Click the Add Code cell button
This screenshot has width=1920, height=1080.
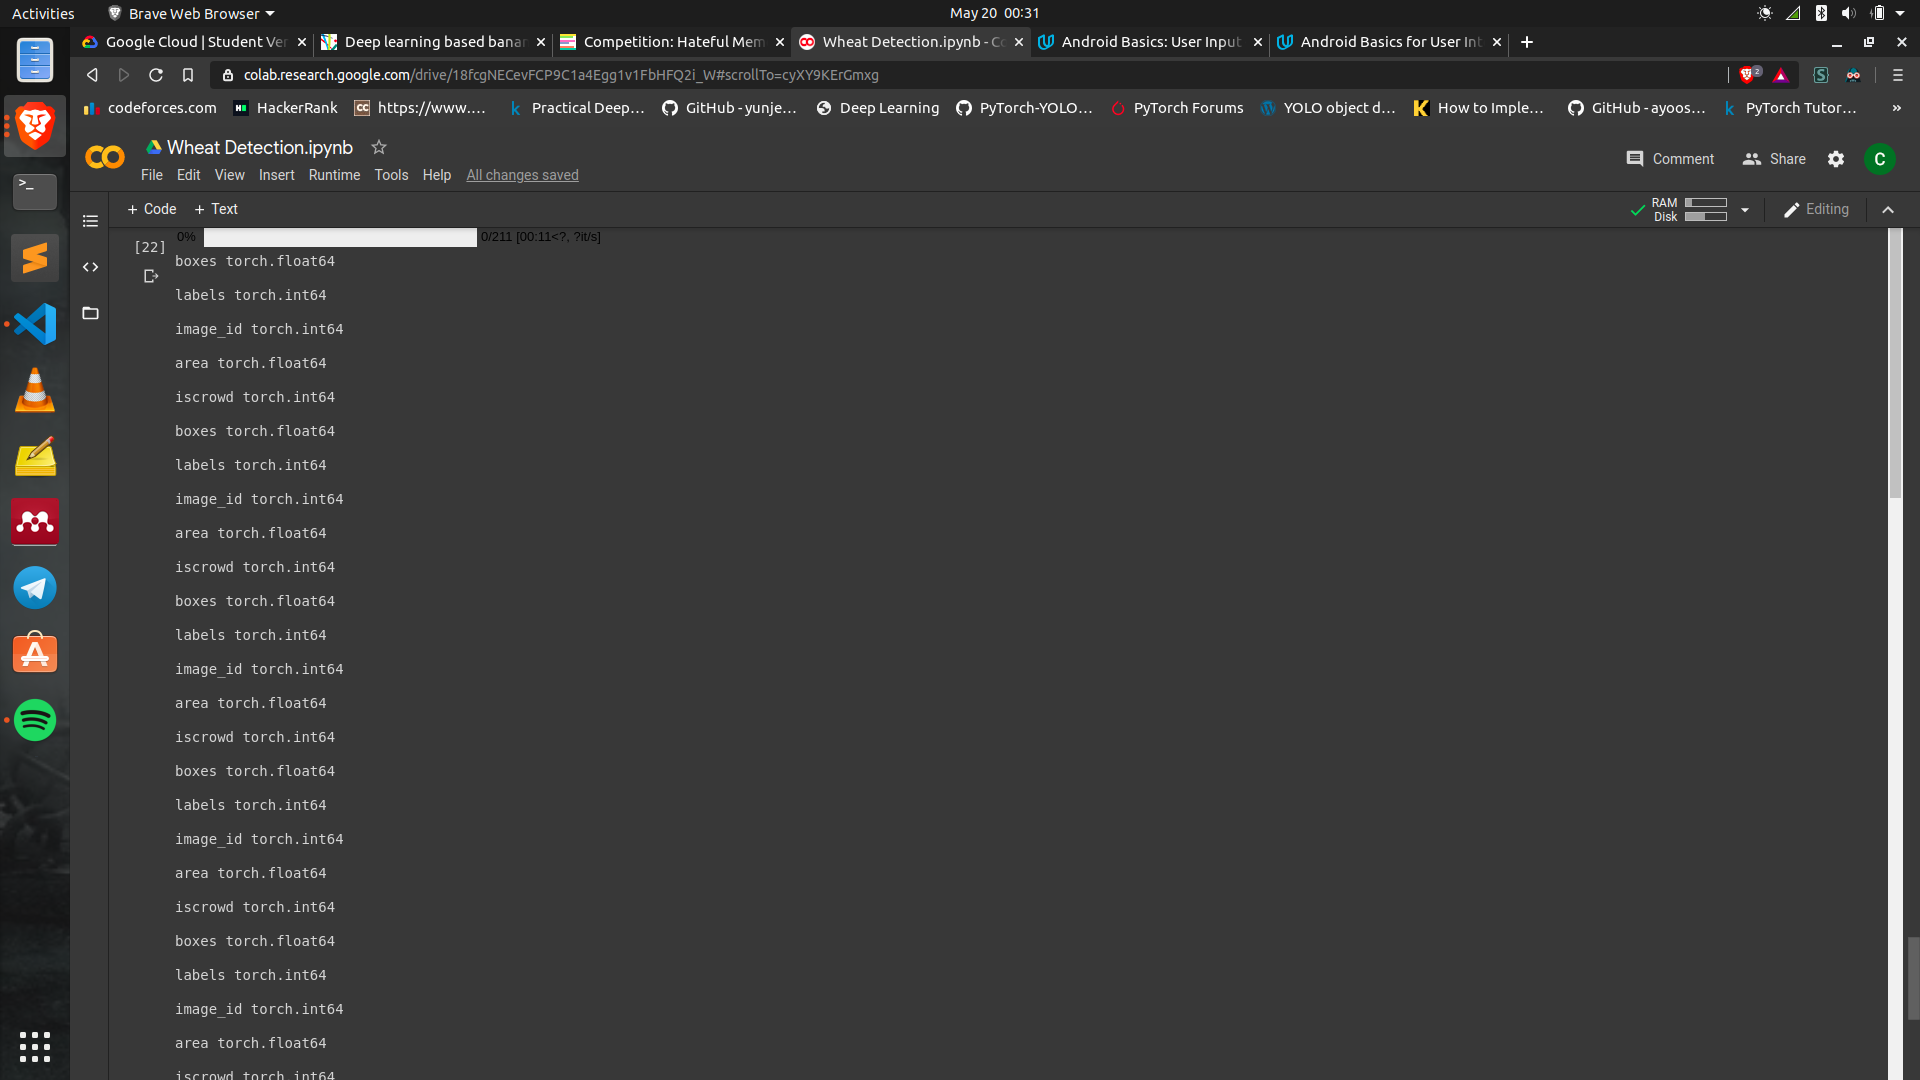pos(149,208)
